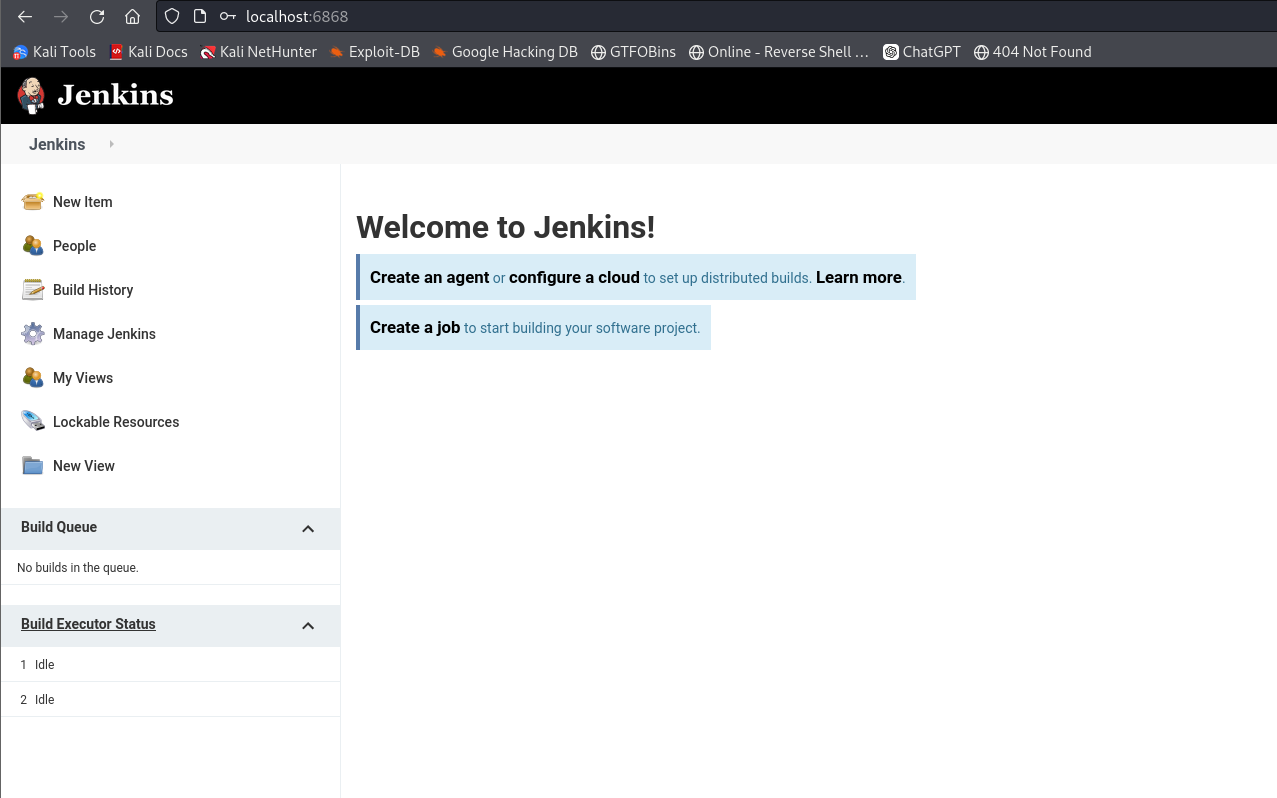Image resolution: width=1277 pixels, height=798 pixels.
Task: Open the GTFOBins bookmark
Action: (x=633, y=52)
